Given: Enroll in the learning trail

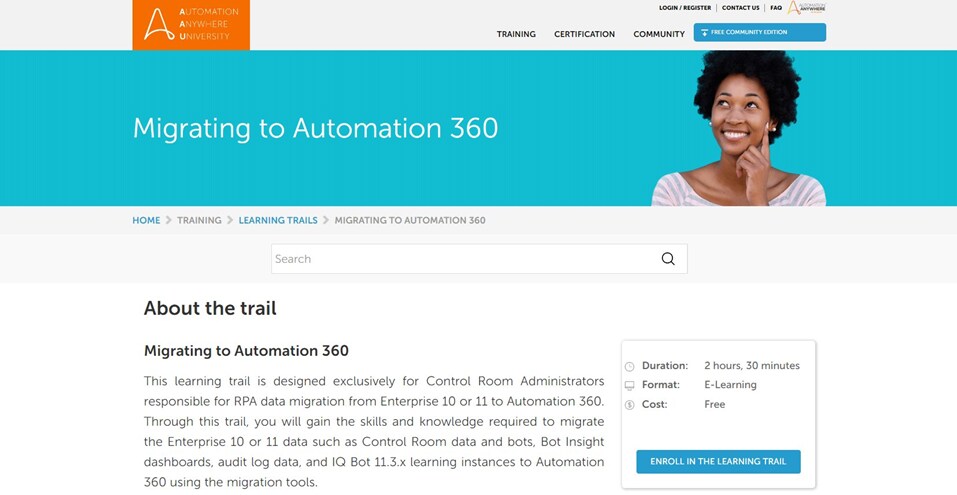Looking at the screenshot, I should pos(718,461).
